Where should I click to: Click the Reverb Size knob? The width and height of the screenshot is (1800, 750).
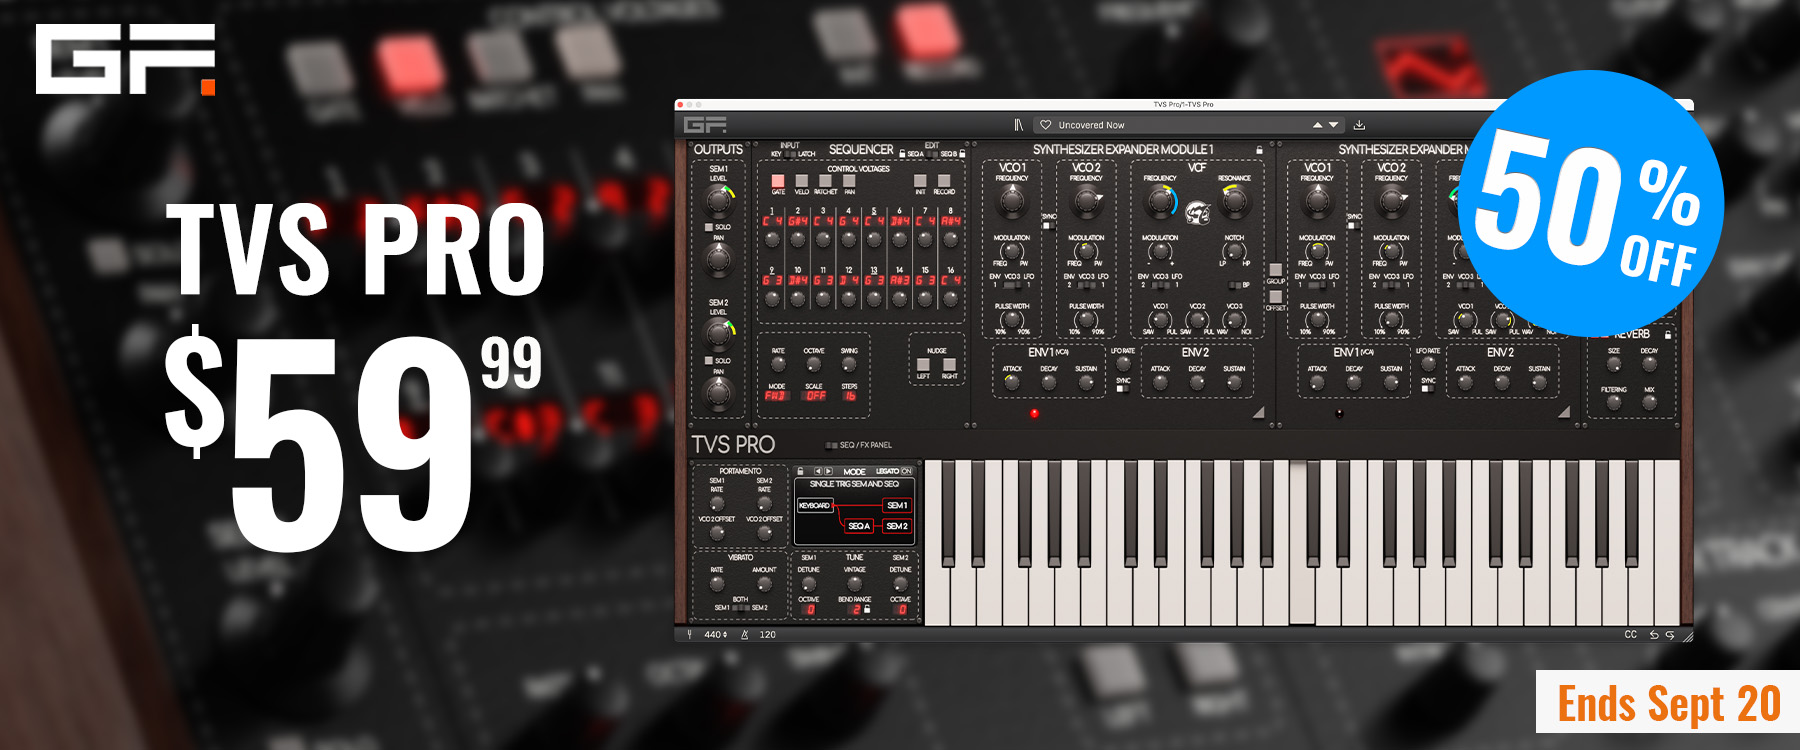click(1613, 366)
